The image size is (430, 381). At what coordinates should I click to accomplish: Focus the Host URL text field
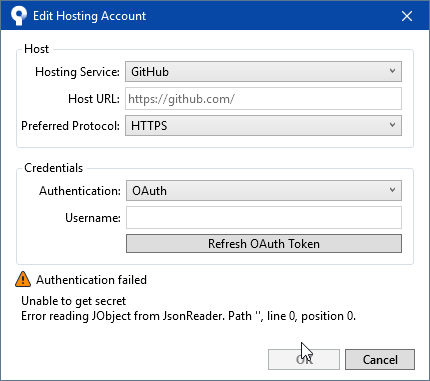pos(263,99)
